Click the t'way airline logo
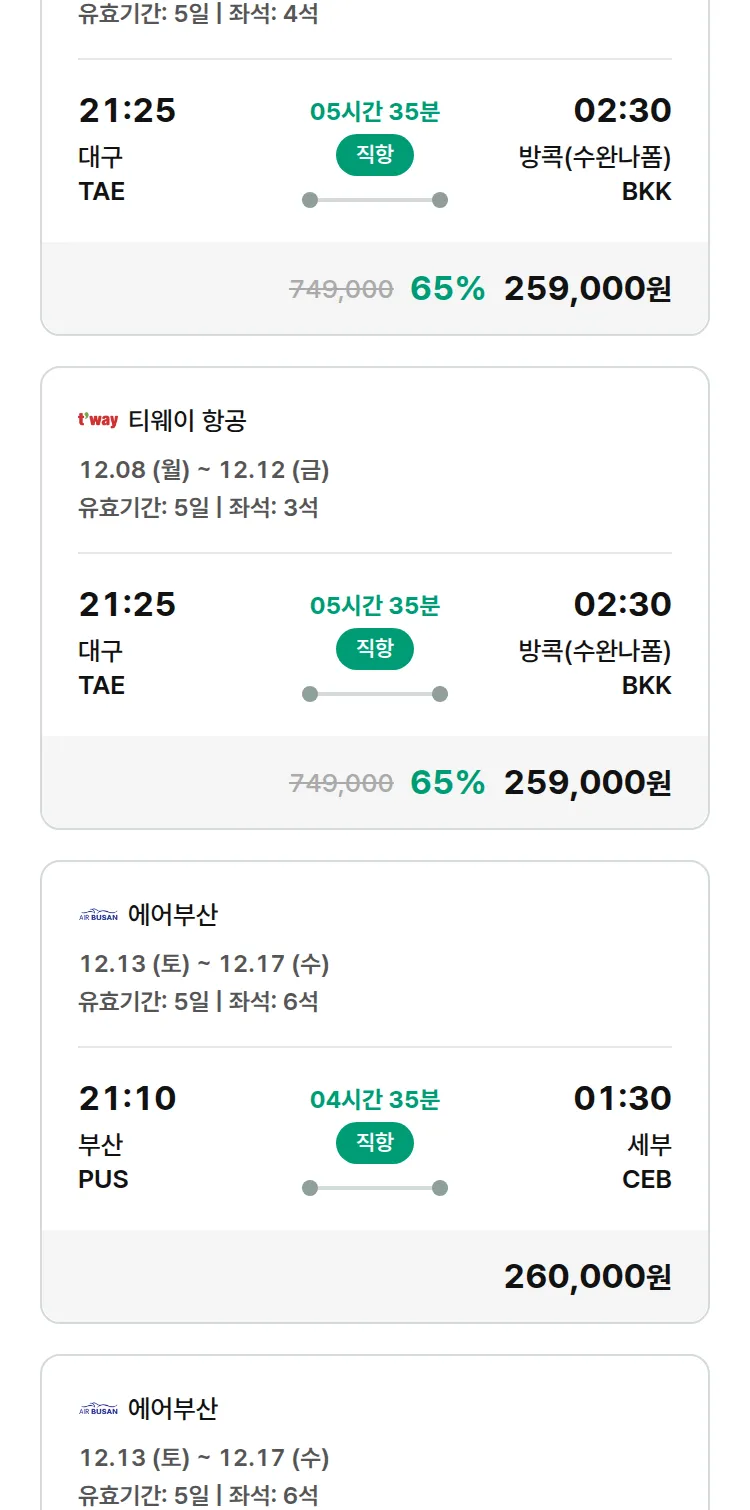Screen dimensions: 750x1510 coord(98,420)
